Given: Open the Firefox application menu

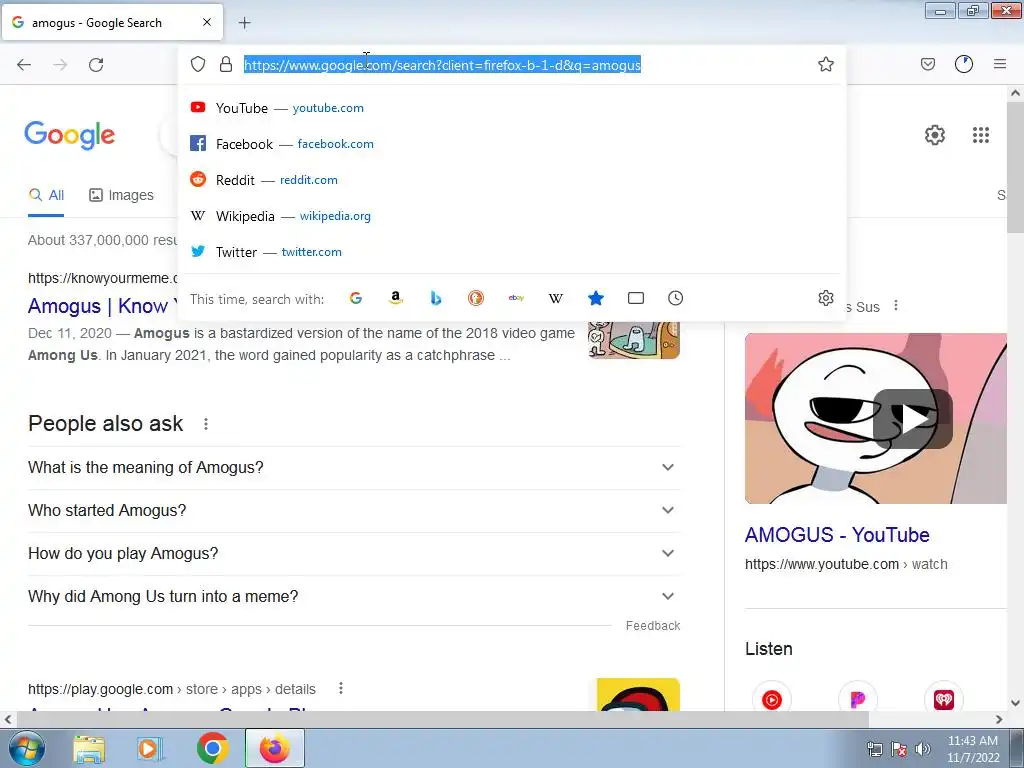Looking at the screenshot, I should coord(1000,64).
